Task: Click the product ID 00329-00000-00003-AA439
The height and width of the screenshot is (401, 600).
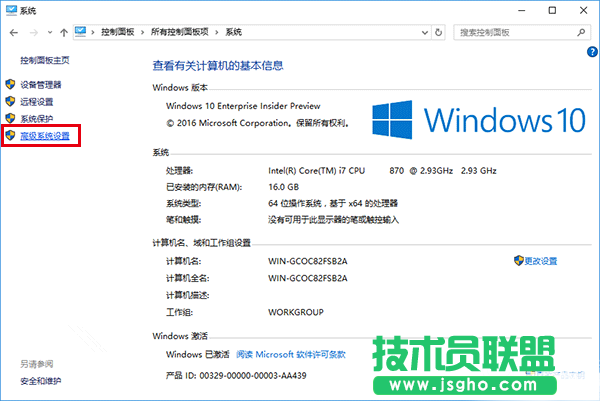Action: [x=253, y=376]
